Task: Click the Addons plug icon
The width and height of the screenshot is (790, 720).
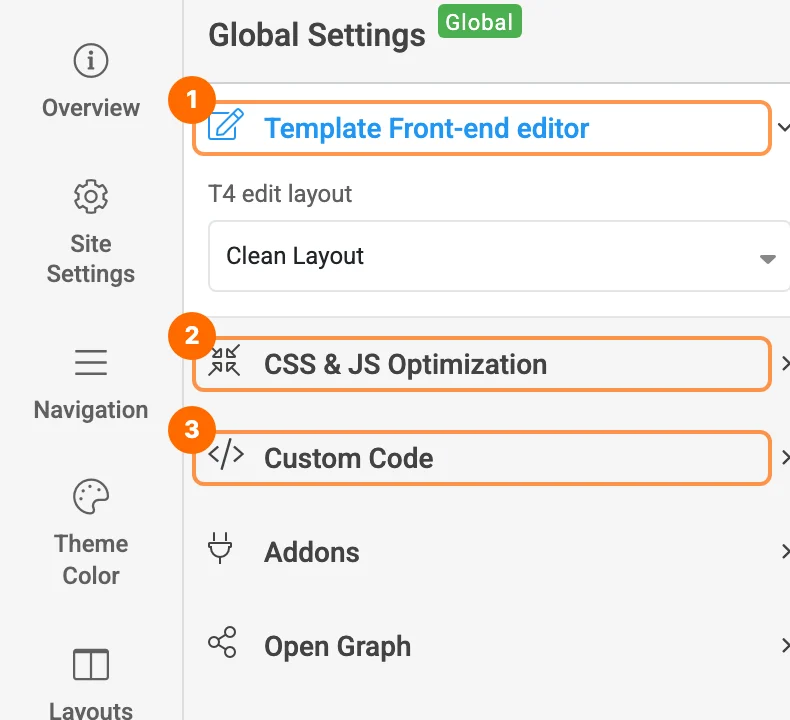Action: [220, 548]
